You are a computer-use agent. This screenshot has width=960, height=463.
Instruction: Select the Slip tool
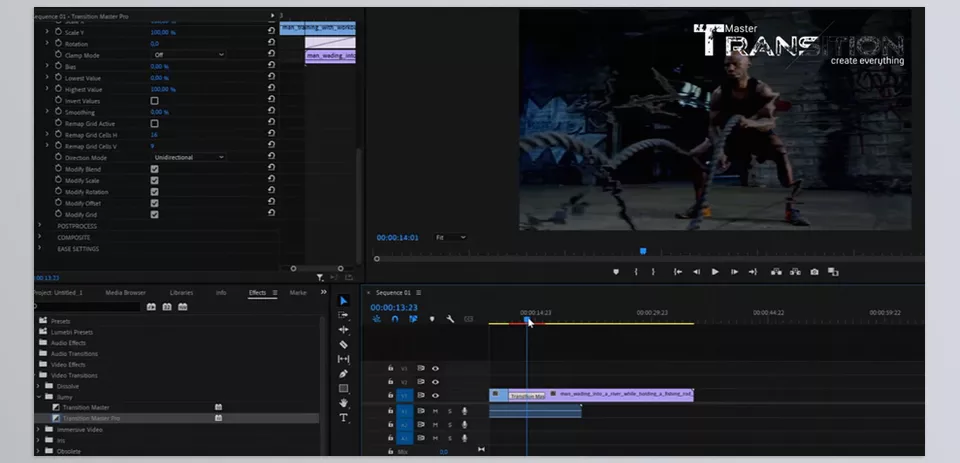[343, 359]
